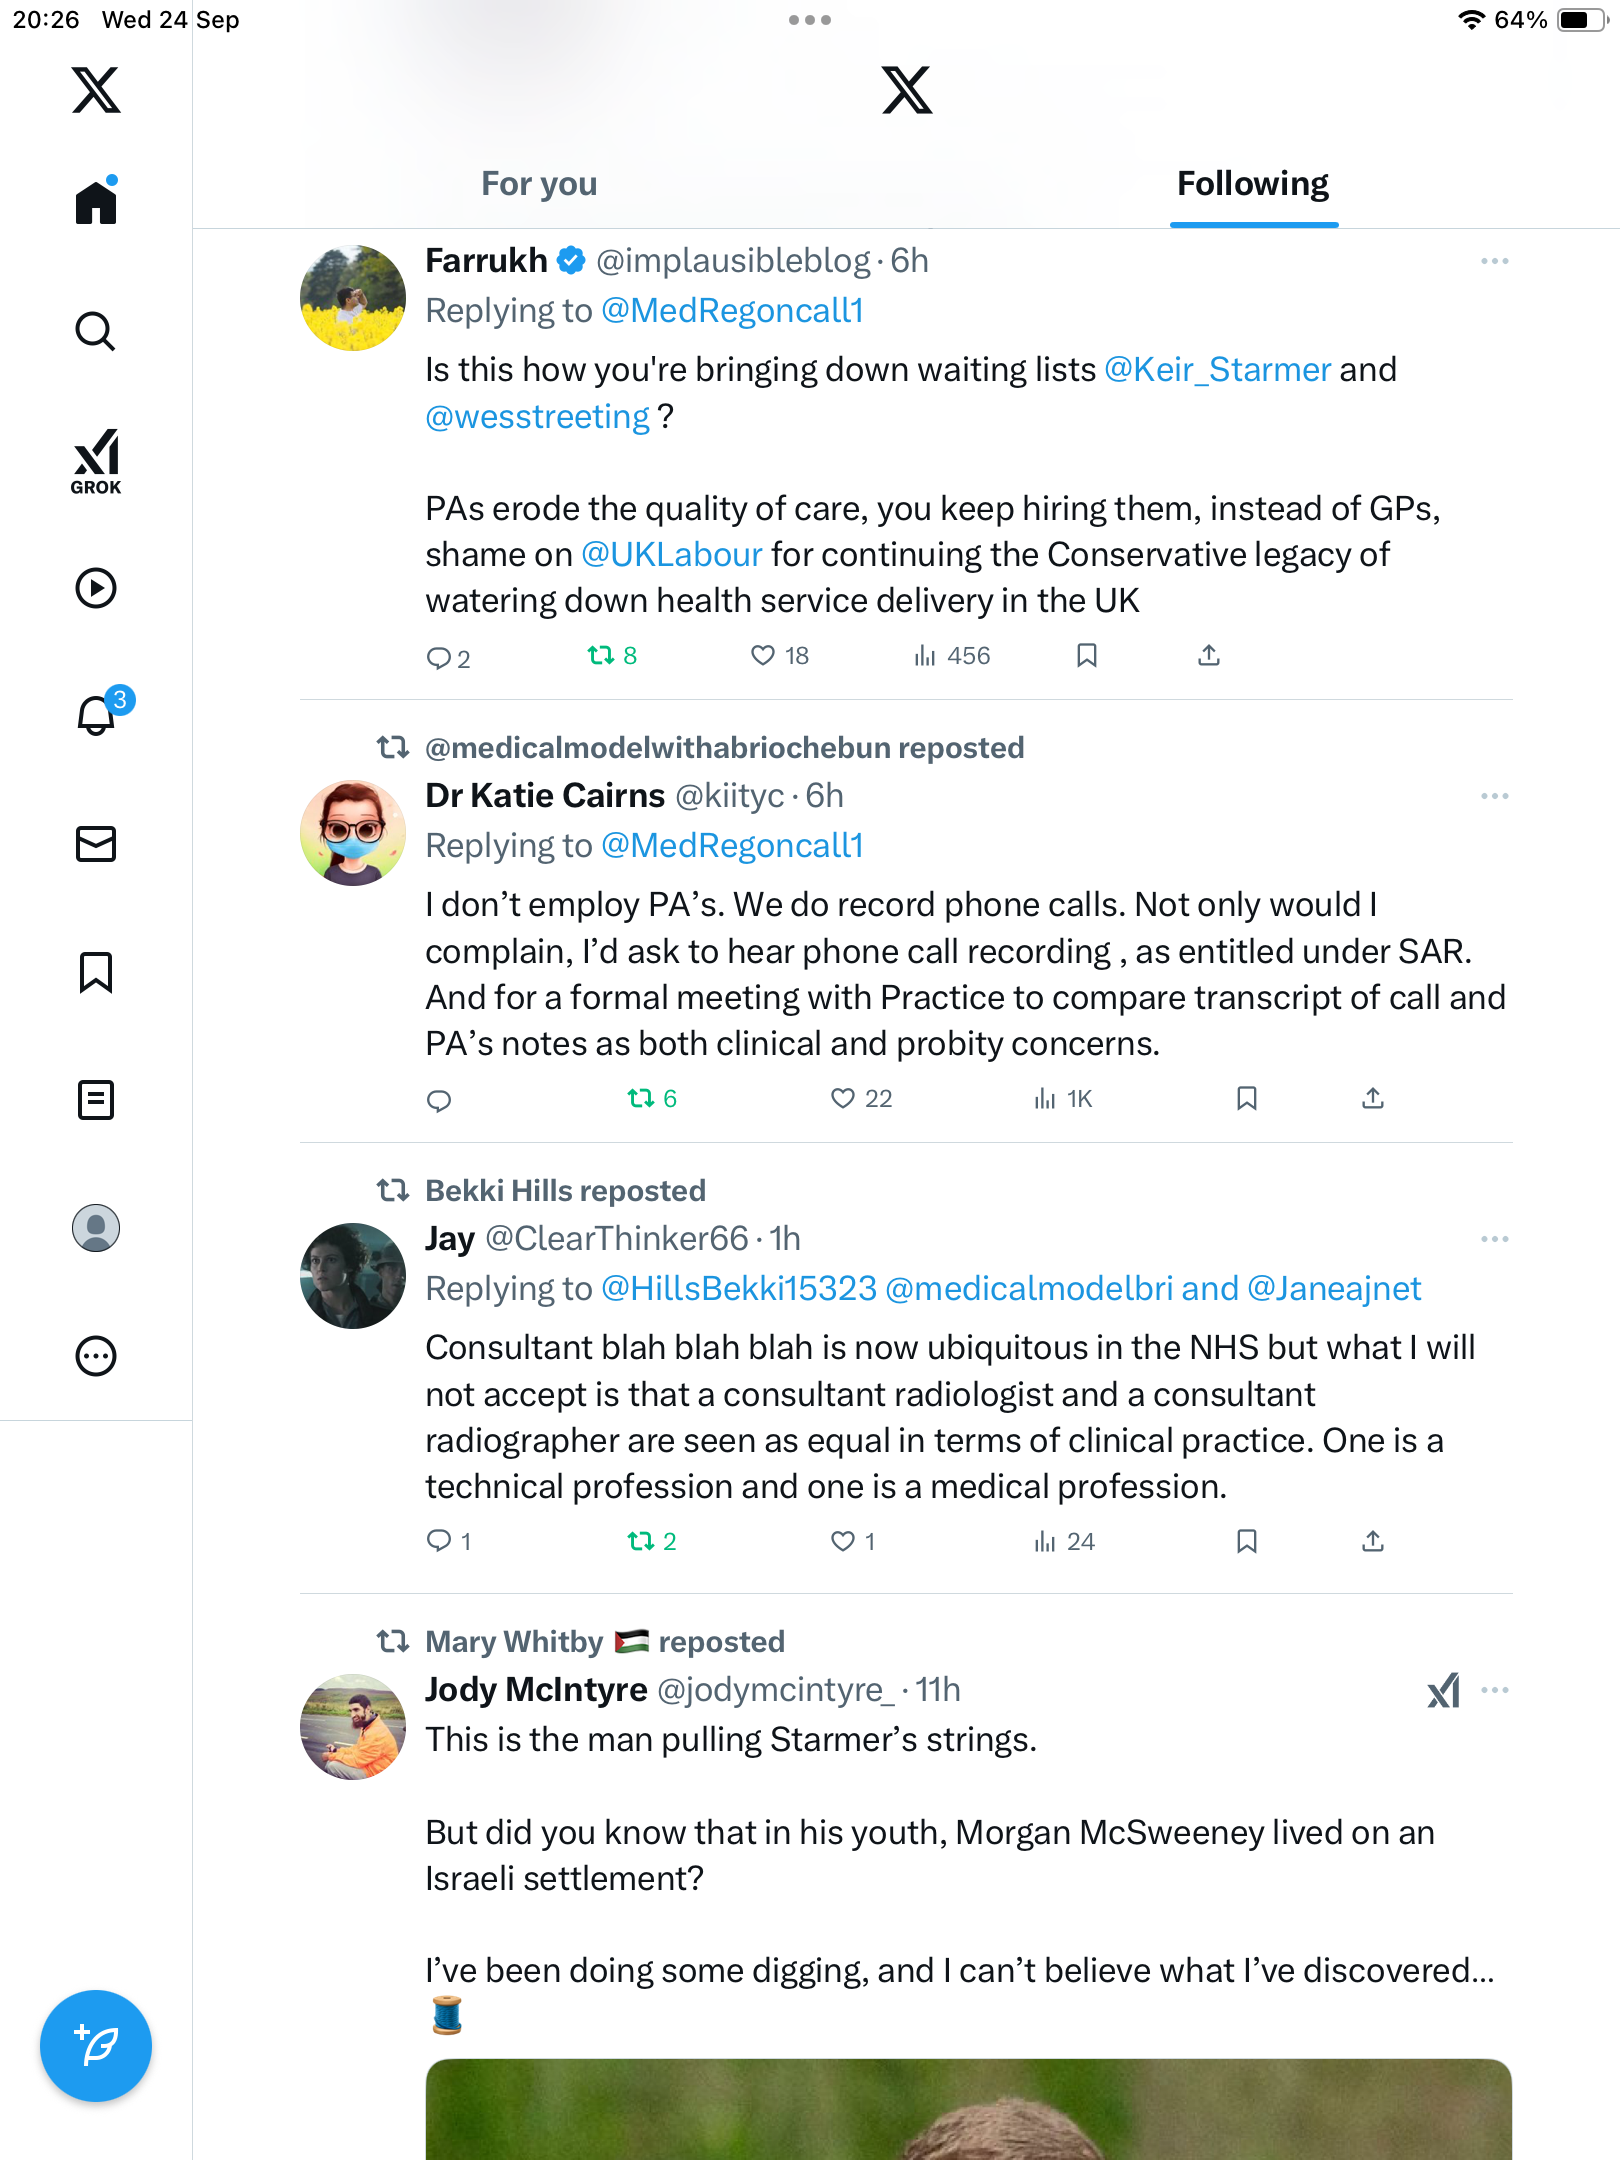
Task: Bookmark Jay's consultant radiologist post
Action: click(1246, 1542)
